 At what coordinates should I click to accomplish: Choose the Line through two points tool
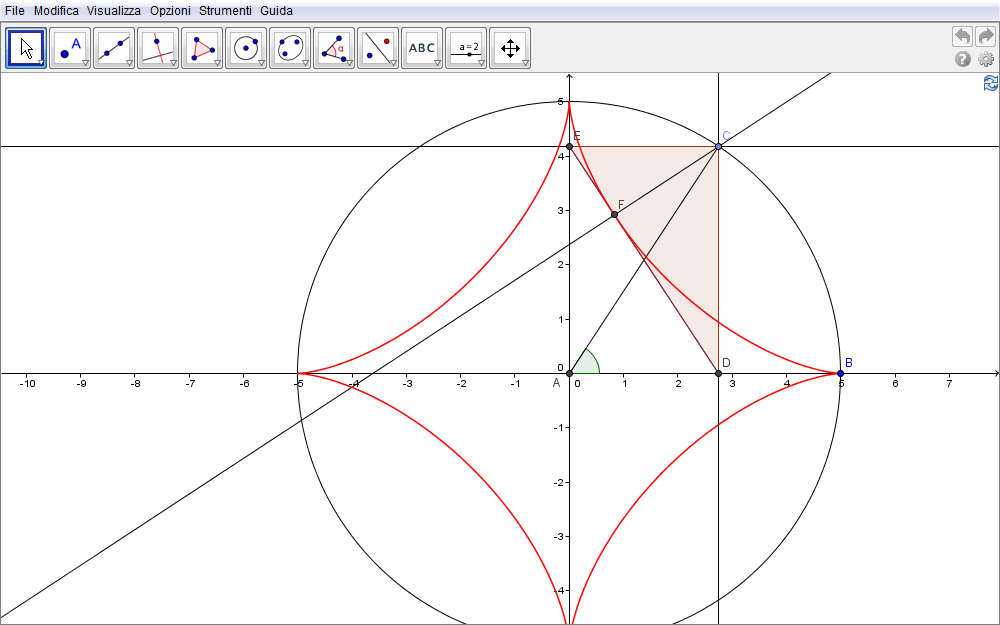[x=114, y=47]
